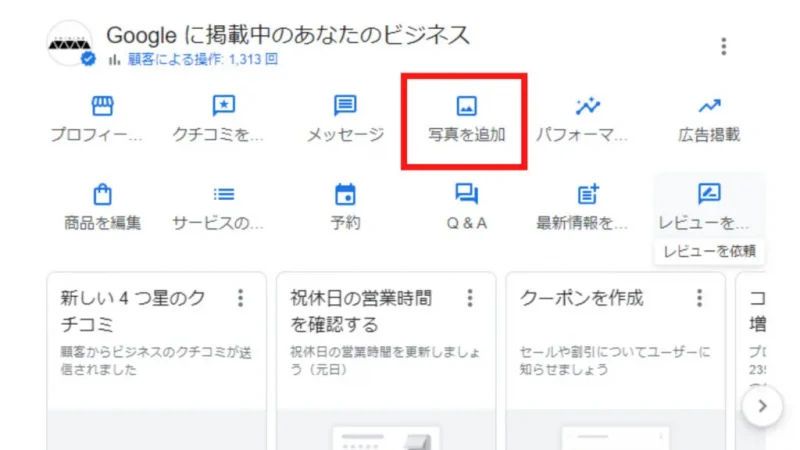The image size is (800, 450).
Task: Open the 新しい 4 つ星のクチコミ card
Action: click(157, 361)
